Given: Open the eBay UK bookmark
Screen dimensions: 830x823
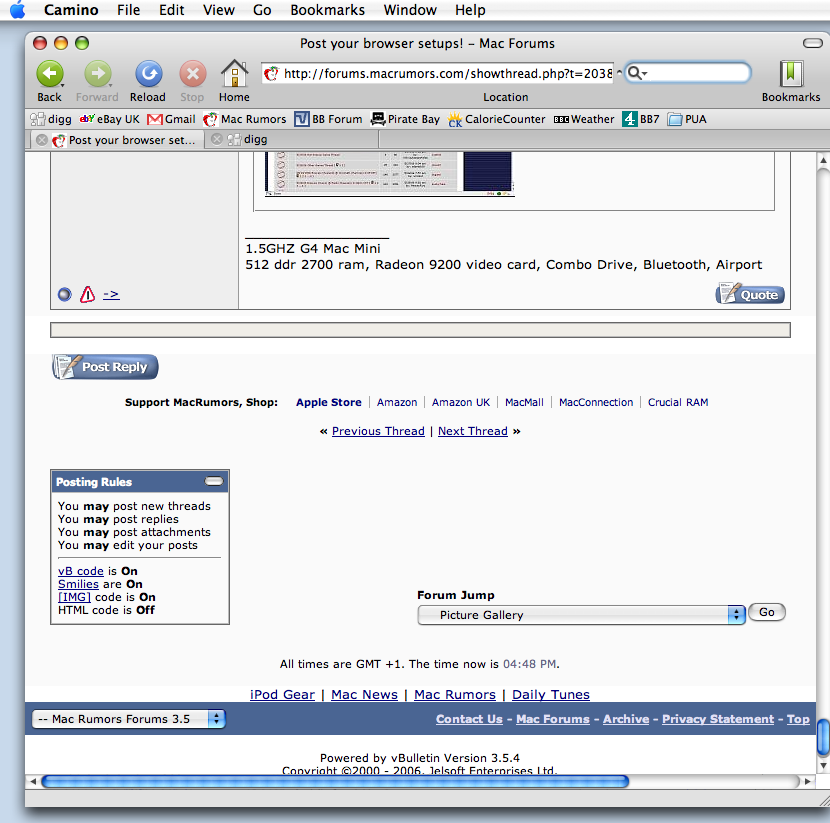Looking at the screenshot, I should [x=110, y=119].
